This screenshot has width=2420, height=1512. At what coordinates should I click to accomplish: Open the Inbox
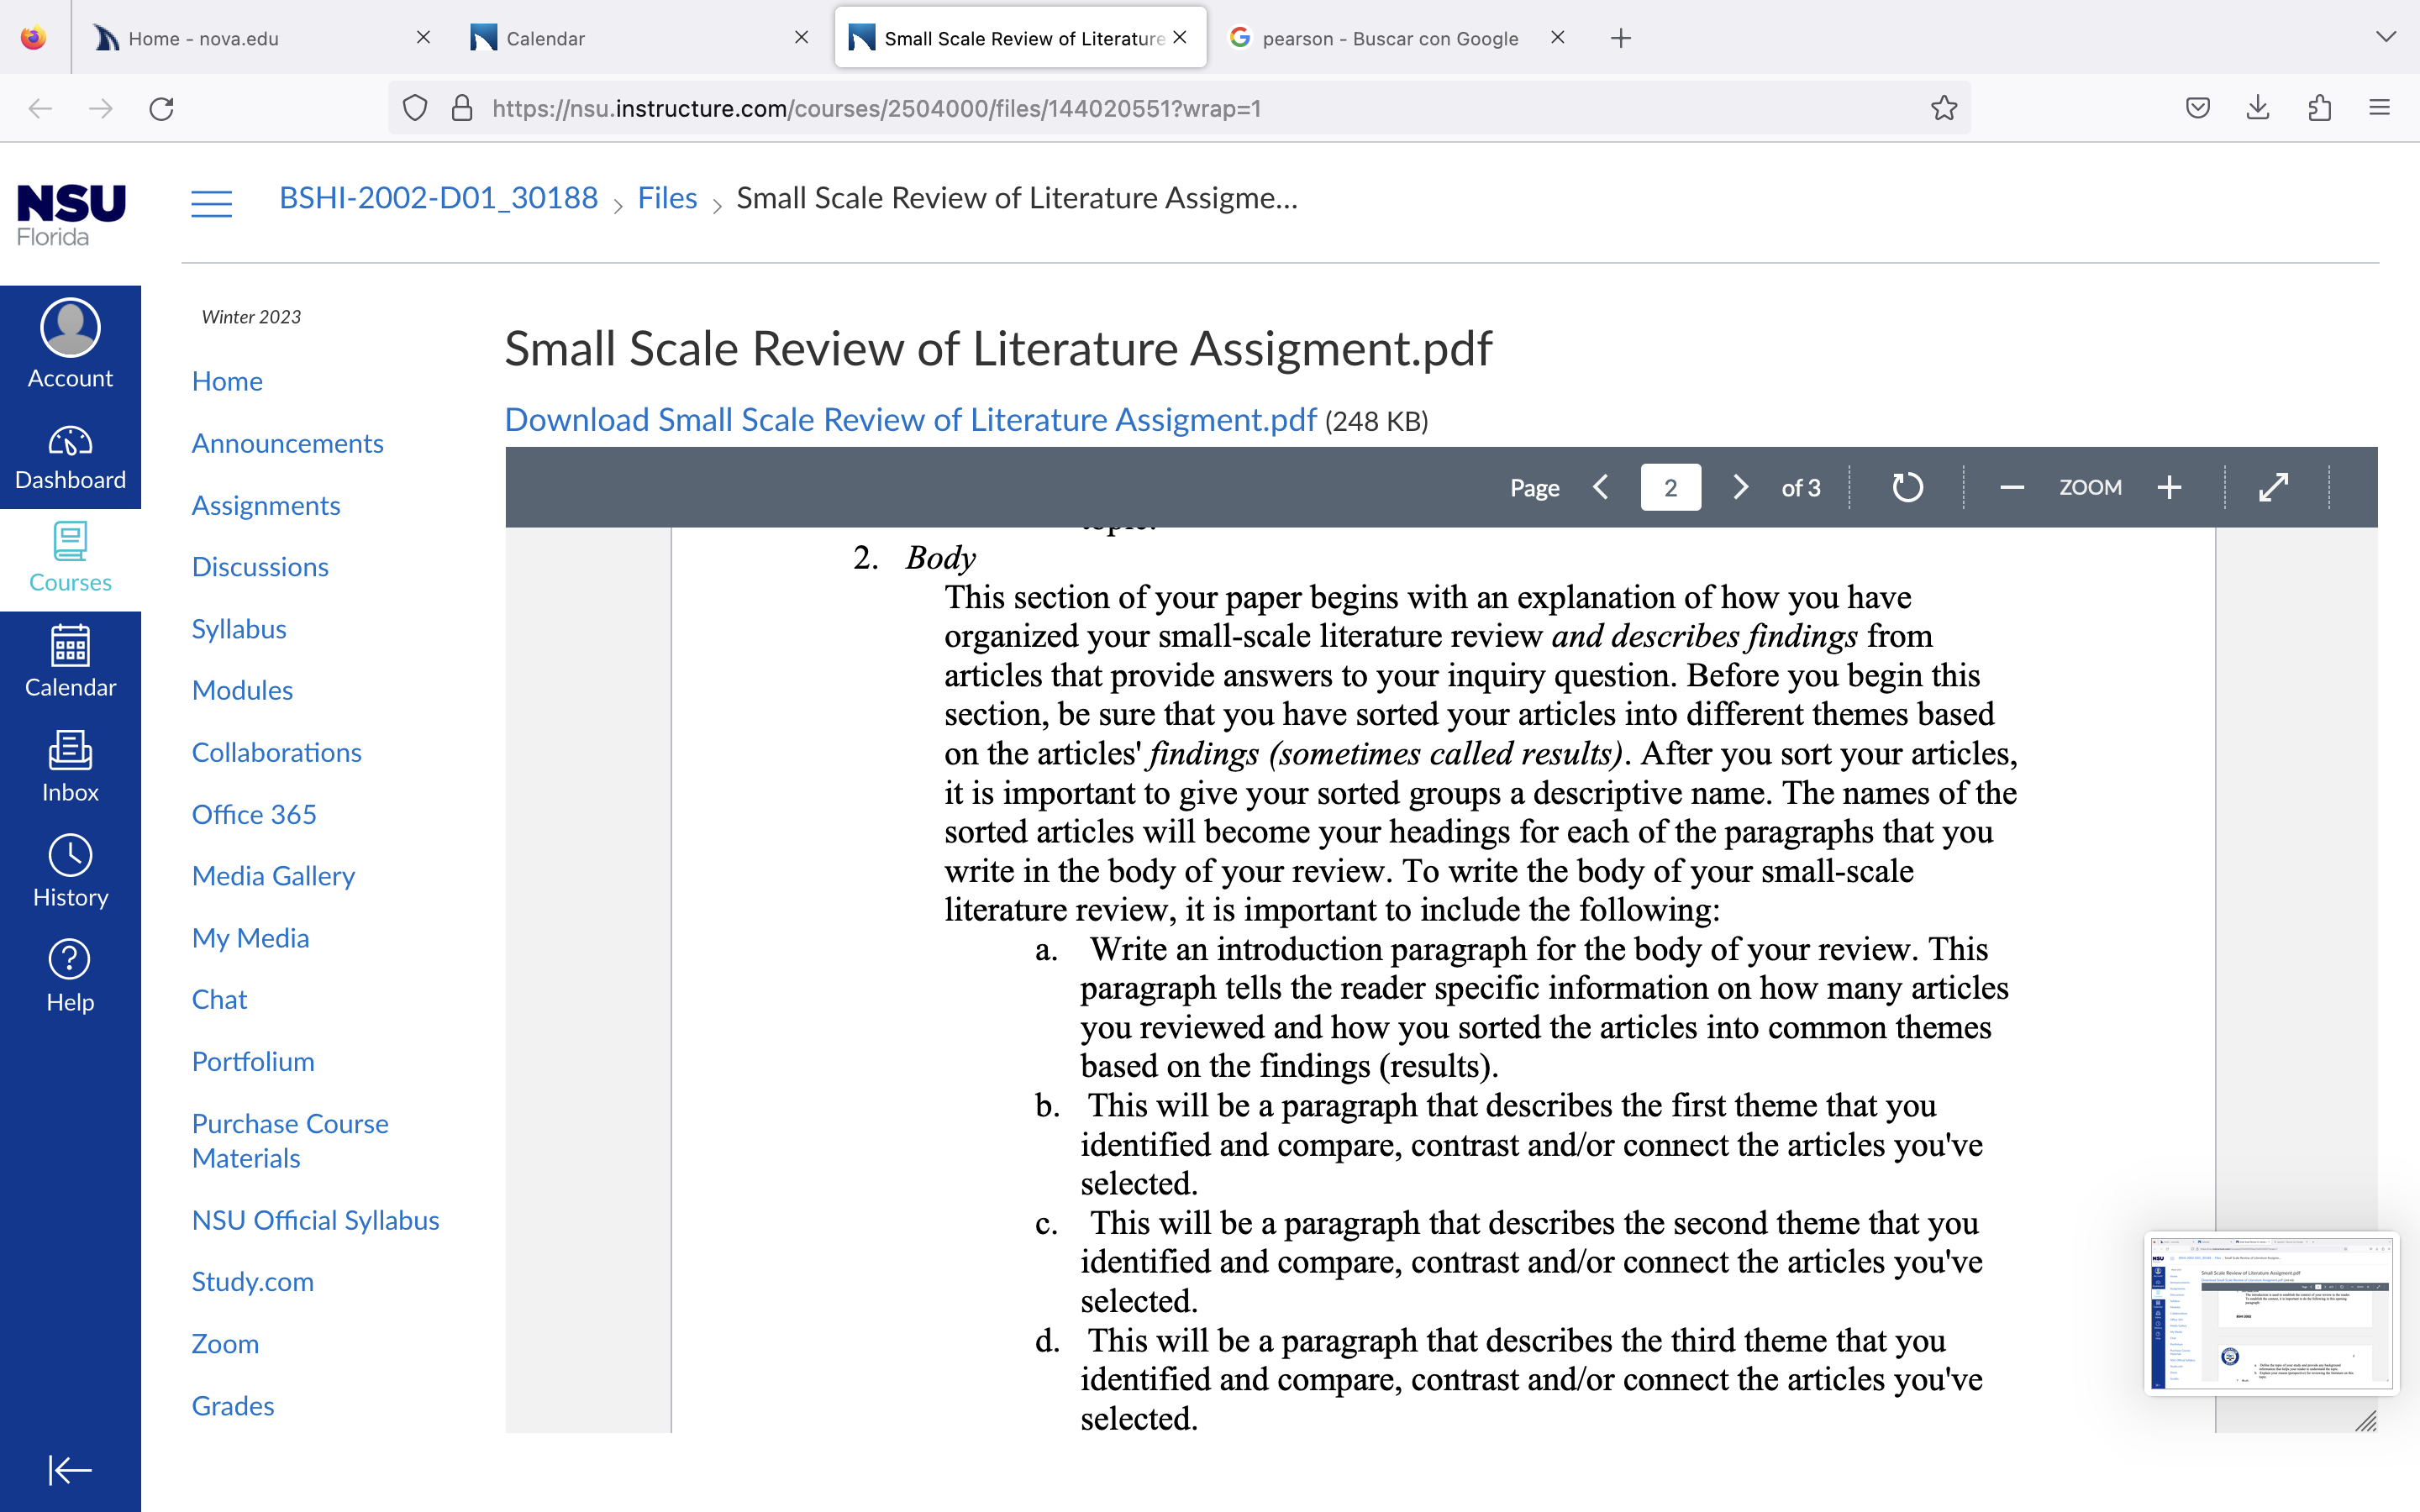[x=70, y=767]
